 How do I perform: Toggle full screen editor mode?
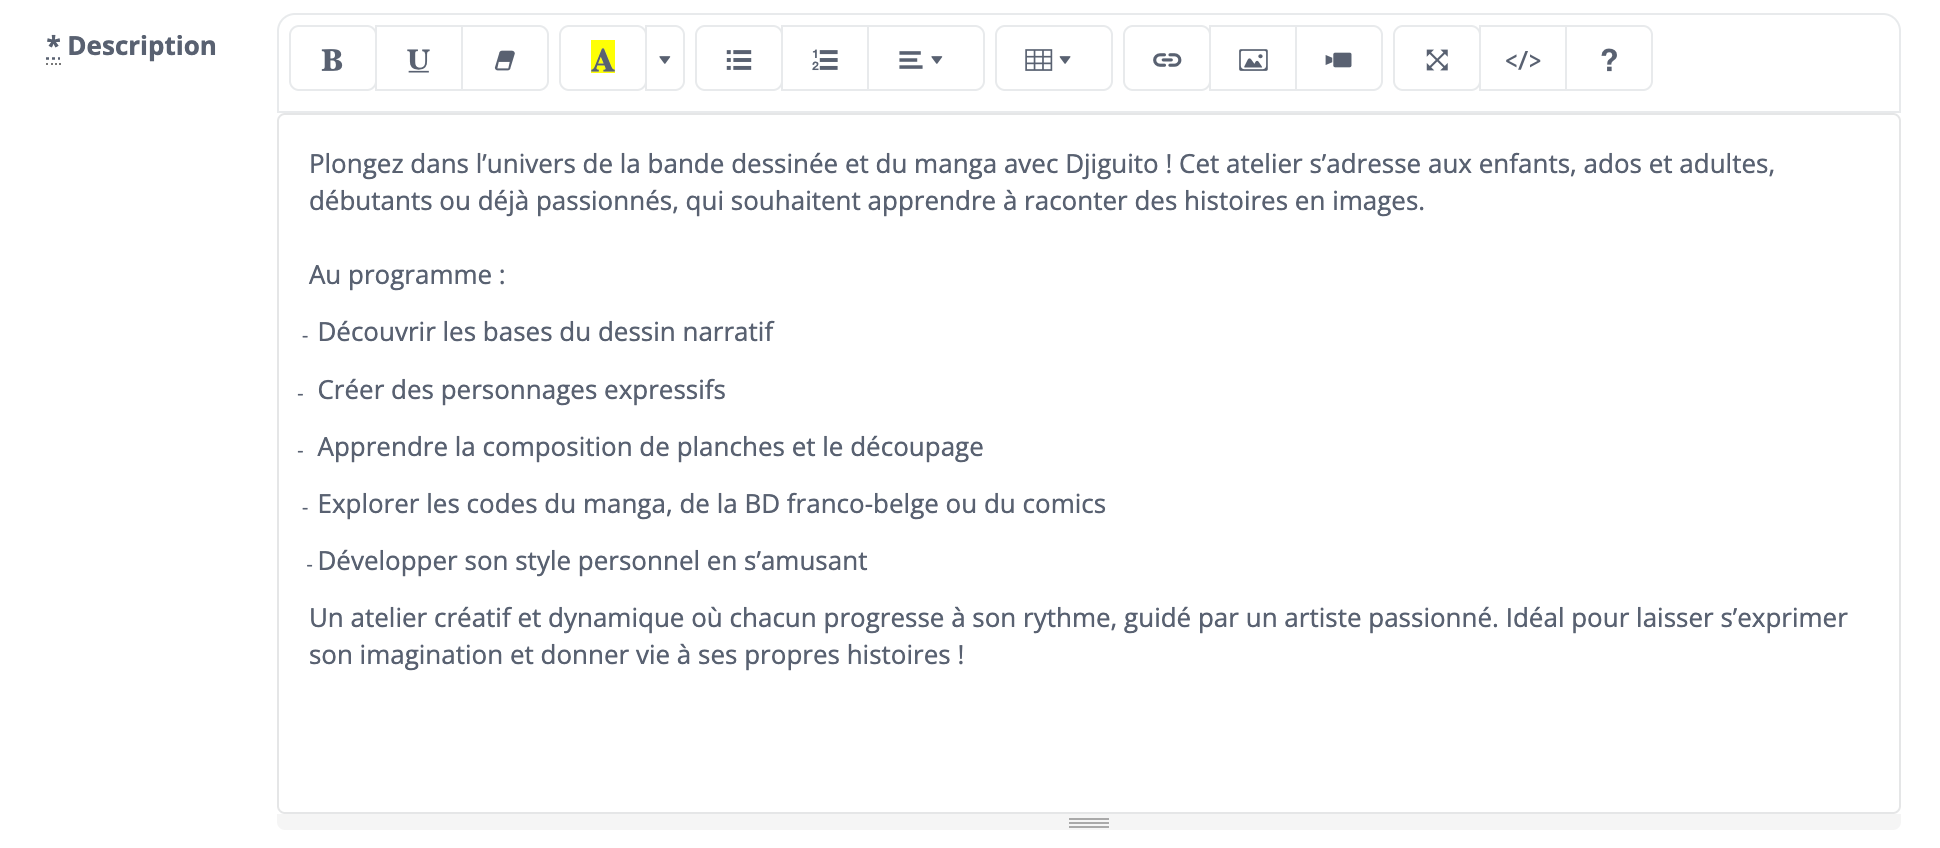(1437, 59)
